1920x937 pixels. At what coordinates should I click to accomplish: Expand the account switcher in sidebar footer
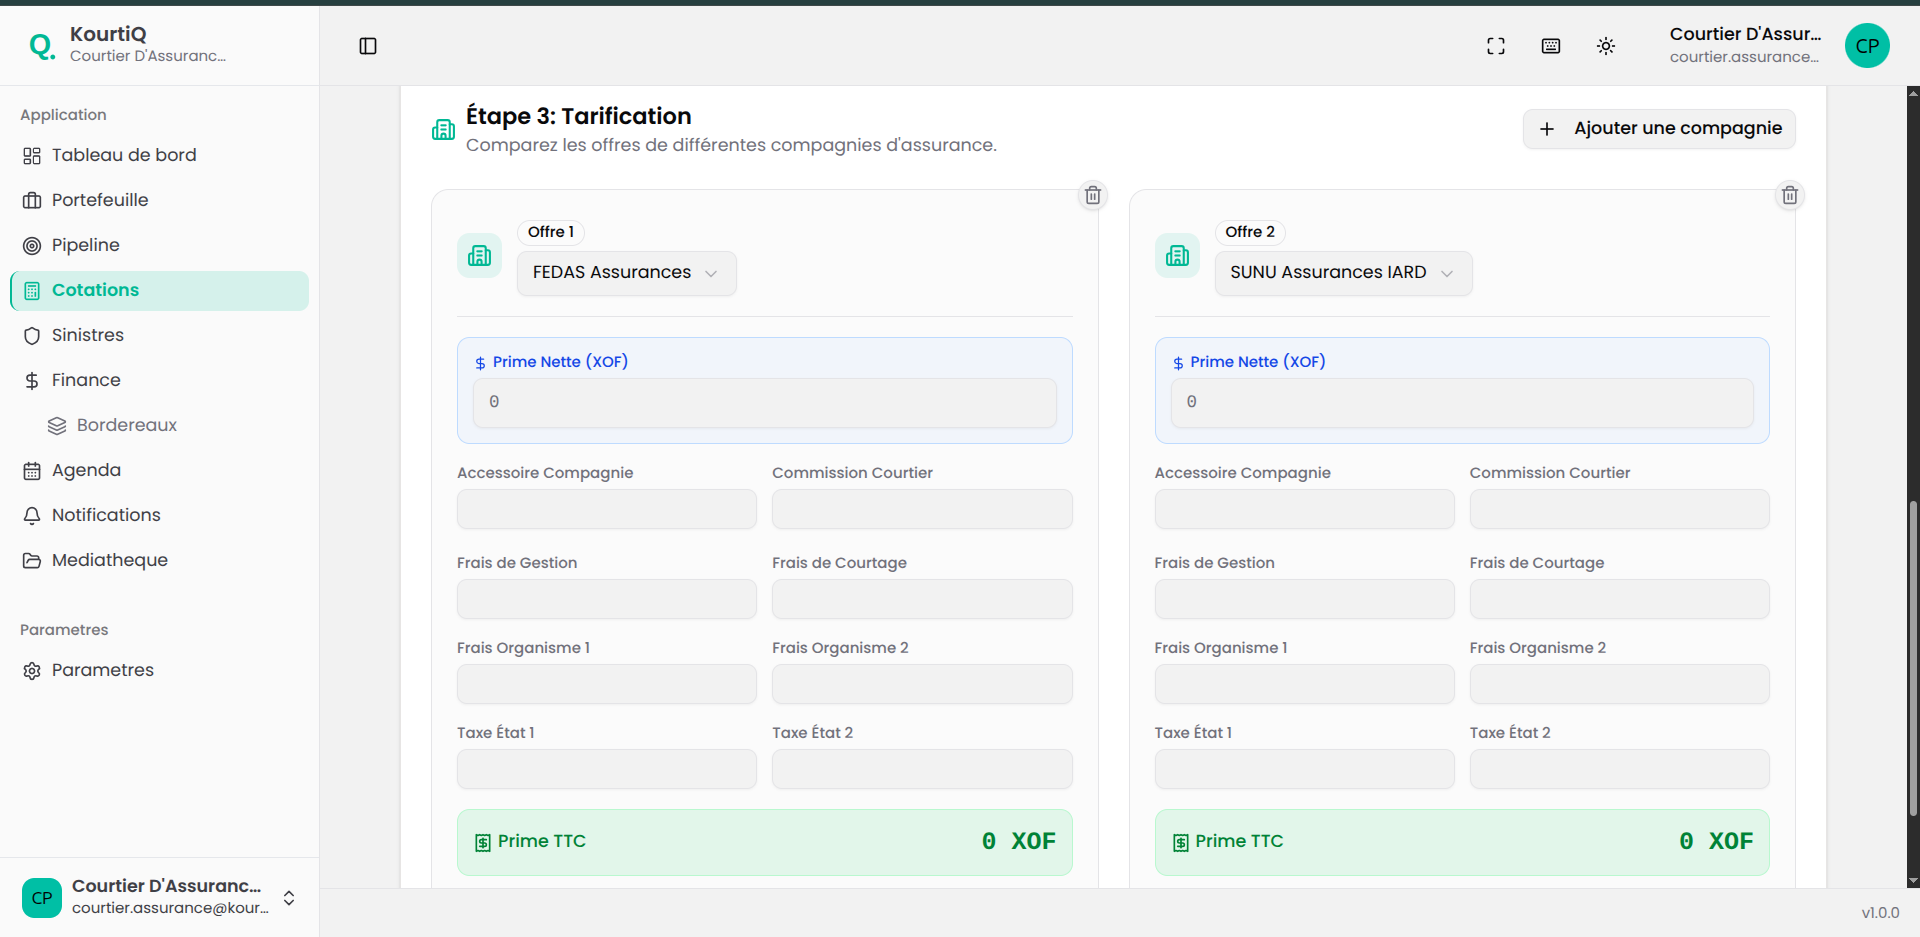point(289,898)
